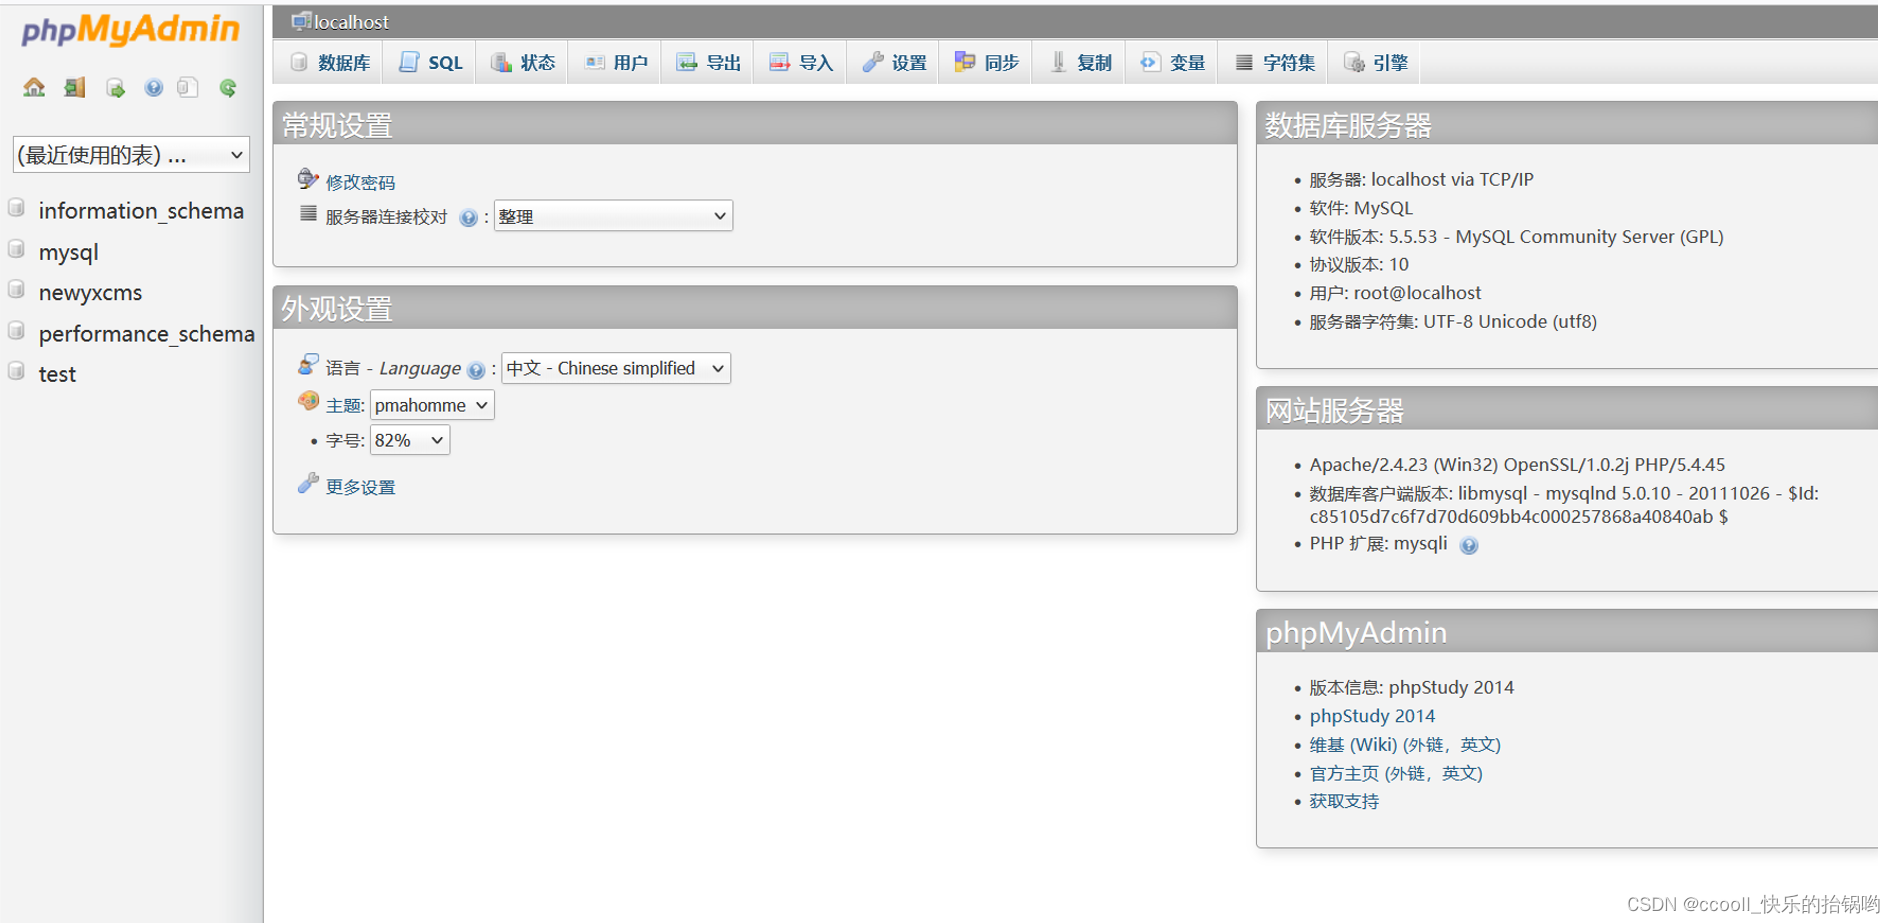Open the 变量 tab
Image resolution: width=1895 pixels, height=923 pixels.
tap(1172, 63)
